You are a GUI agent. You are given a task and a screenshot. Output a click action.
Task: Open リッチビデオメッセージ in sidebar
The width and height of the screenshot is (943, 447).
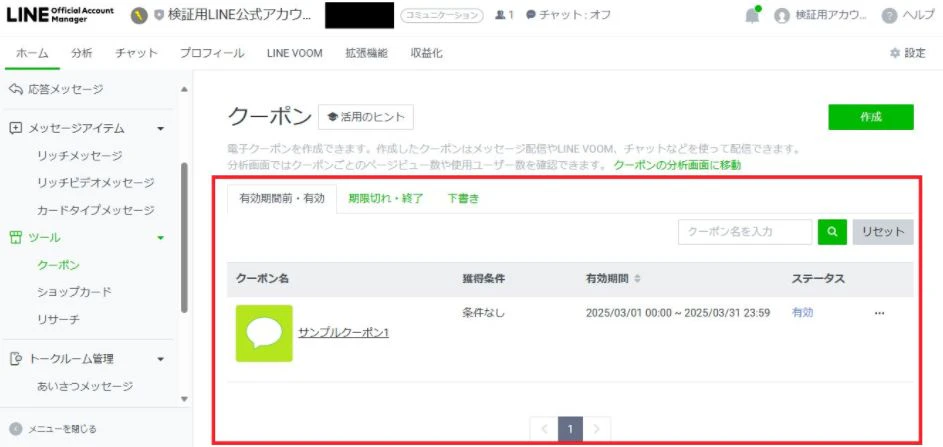[96, 182]
